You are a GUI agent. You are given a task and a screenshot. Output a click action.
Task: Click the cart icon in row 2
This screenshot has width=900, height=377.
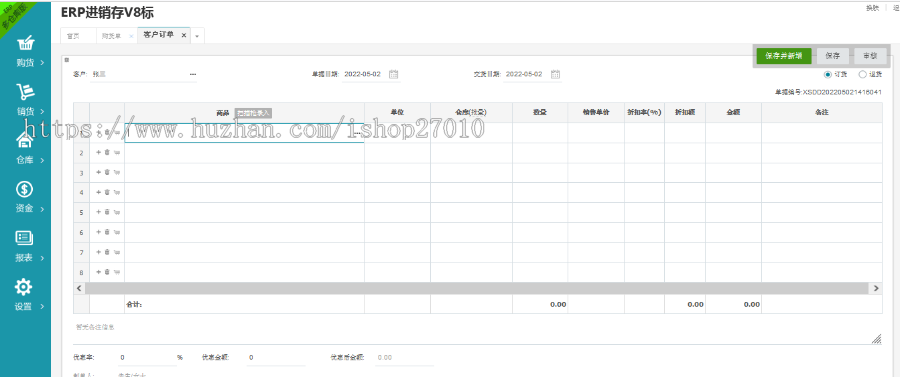coord(117,153)
